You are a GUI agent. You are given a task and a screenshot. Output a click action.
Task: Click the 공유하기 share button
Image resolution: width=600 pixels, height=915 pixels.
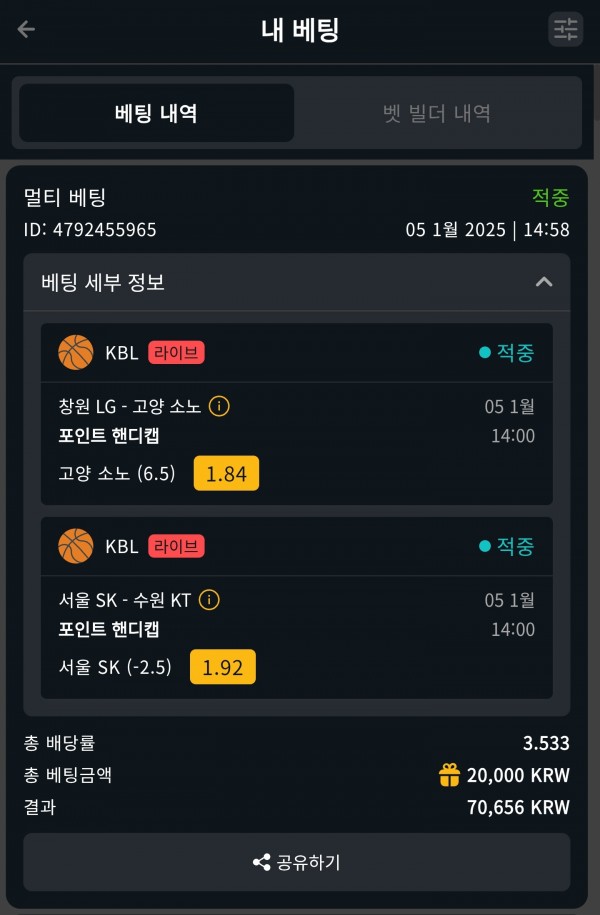click(x=296, y=862)
